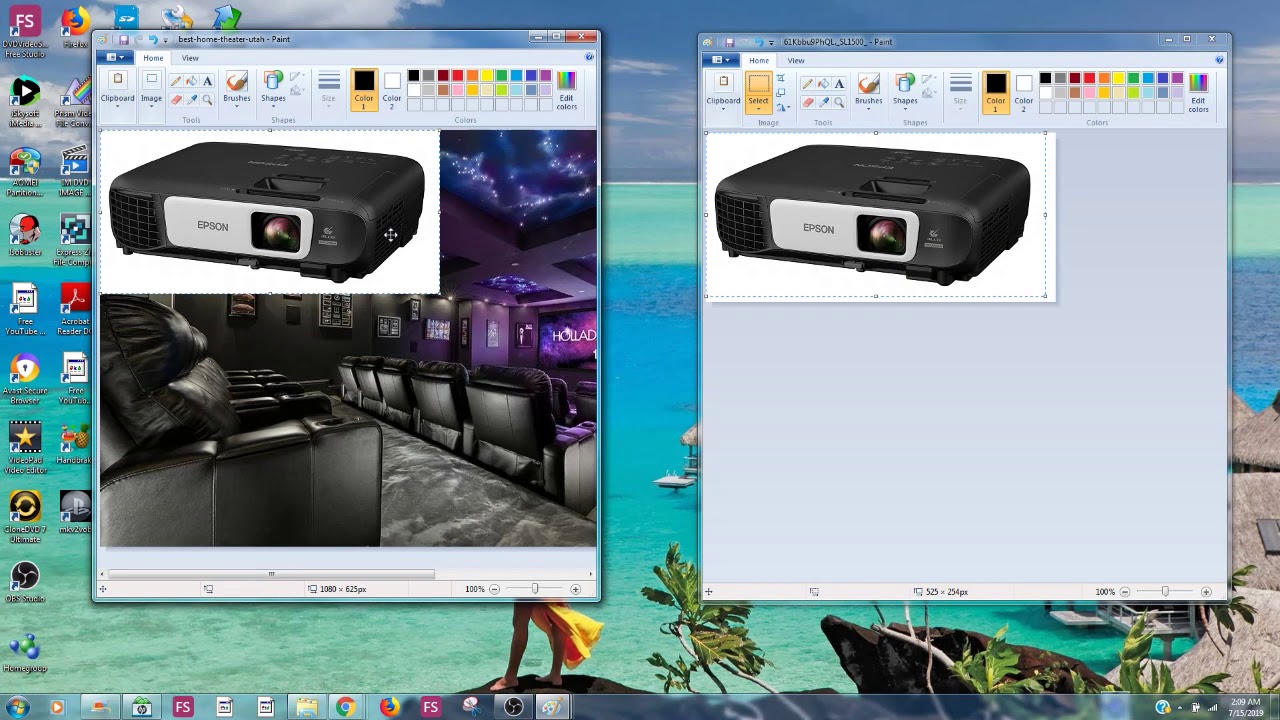Click zoom out minus in left Paint status bar
1280x720 pixels.
point(494,589)
